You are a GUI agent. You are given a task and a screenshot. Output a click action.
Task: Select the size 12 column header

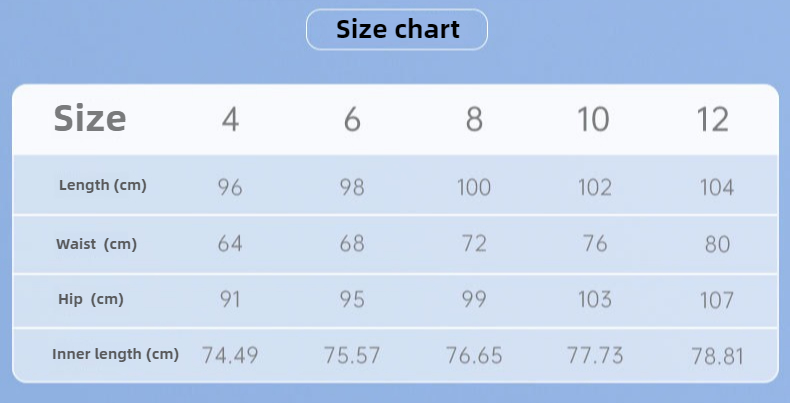point(713,120)
